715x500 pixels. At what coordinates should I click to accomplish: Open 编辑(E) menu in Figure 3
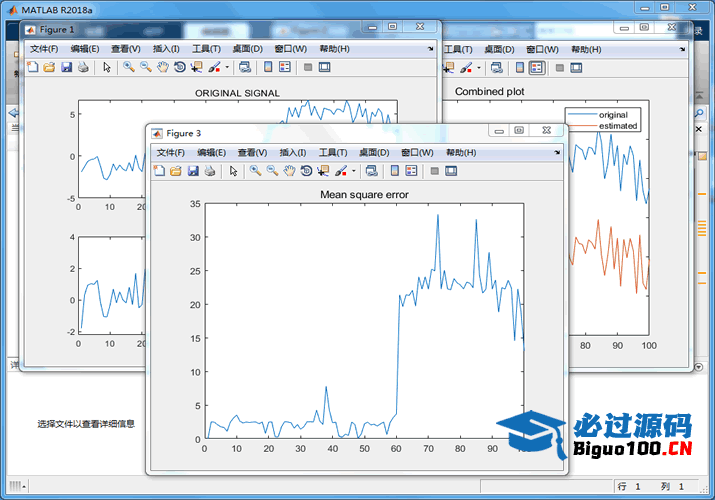[211, 153]
